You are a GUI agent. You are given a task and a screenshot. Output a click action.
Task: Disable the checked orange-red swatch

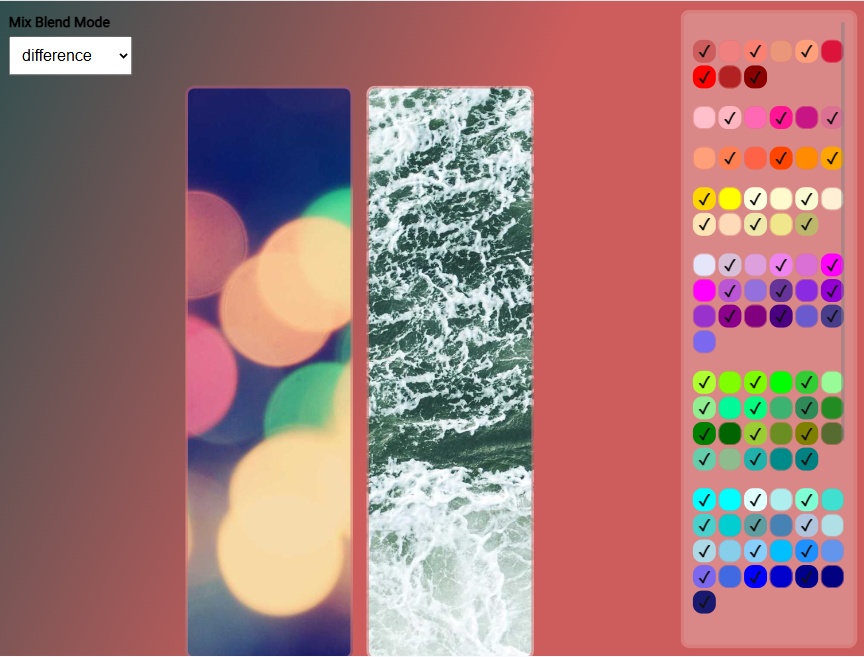[x=781, y=158]
